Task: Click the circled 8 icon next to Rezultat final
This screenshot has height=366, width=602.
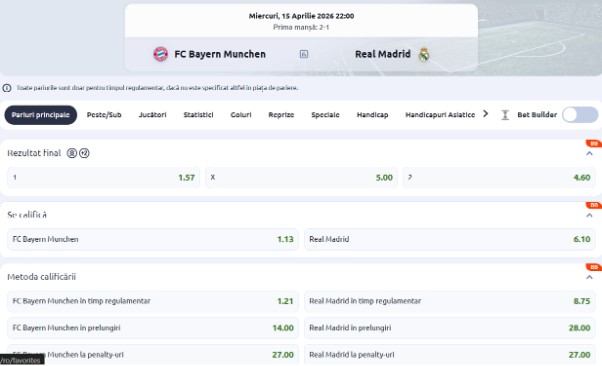Action: click(72, 153)
